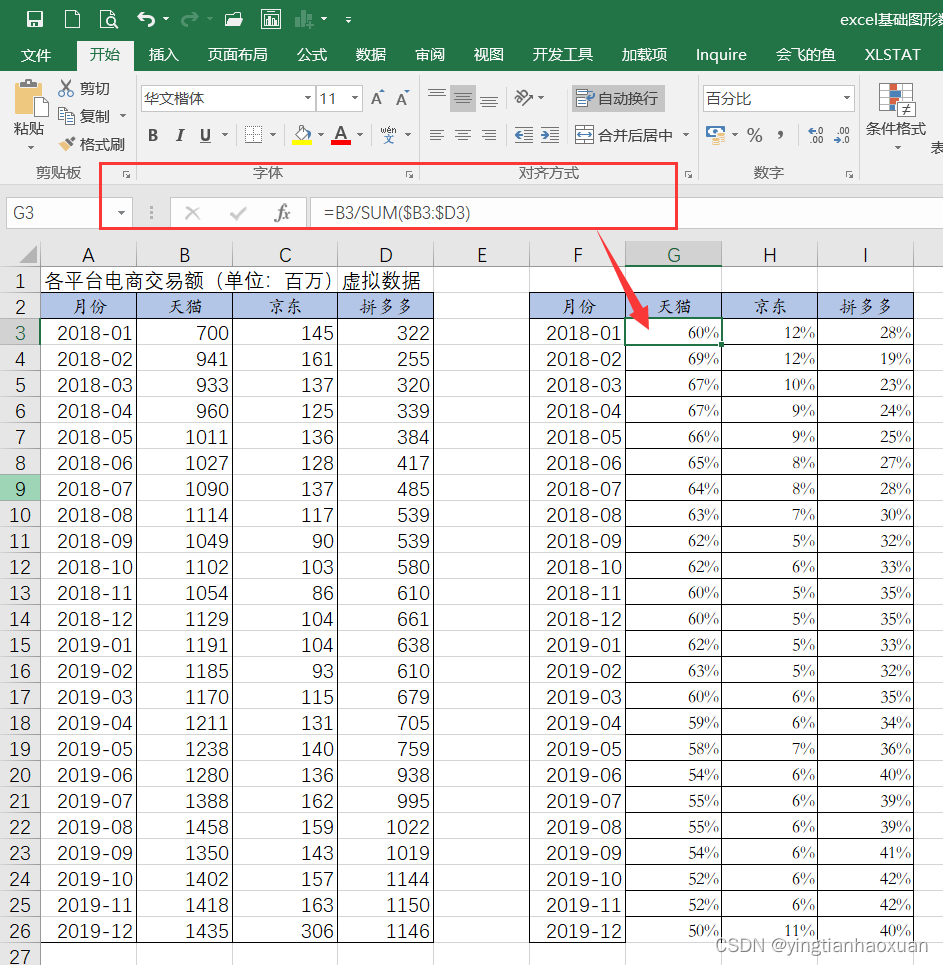Increase decimal places

[x=816, y=135]
